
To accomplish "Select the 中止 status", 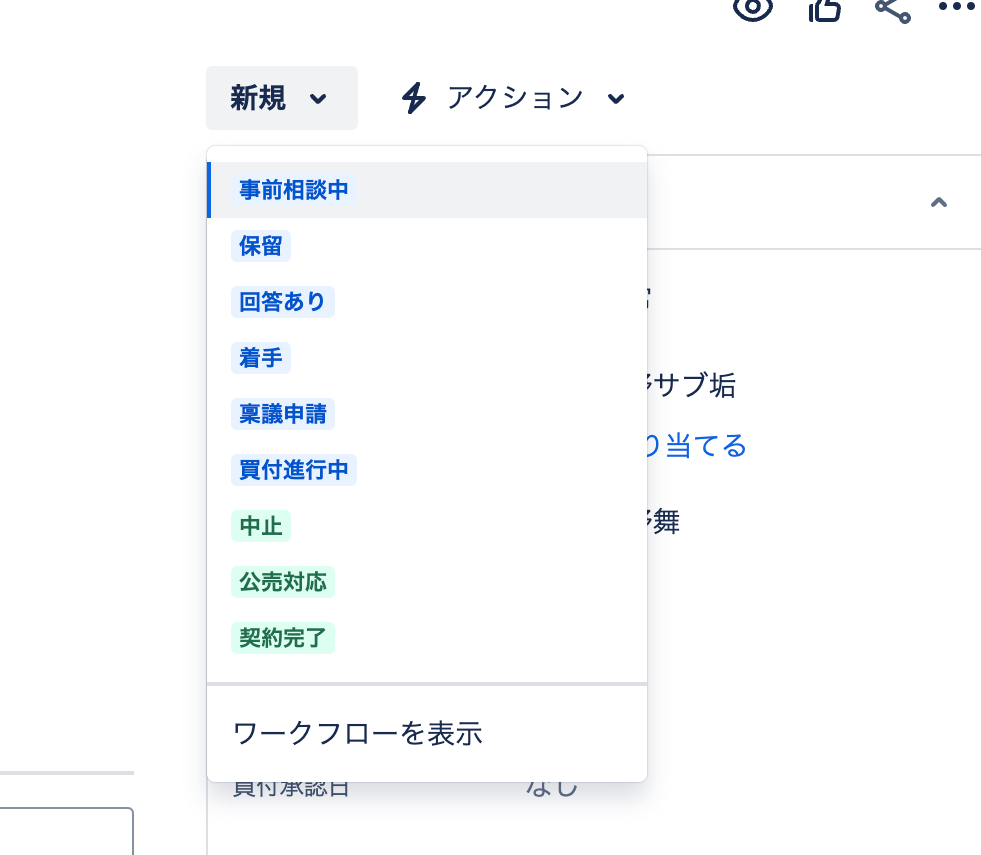I will click(260, 526).
